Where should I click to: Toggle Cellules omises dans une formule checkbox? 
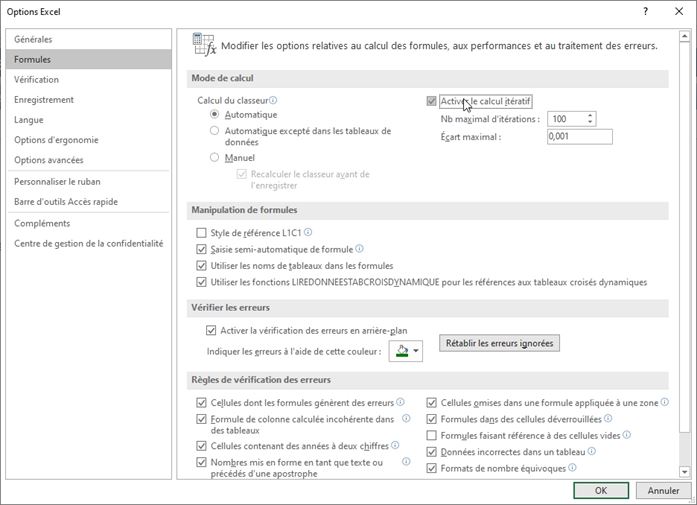pos(431,403)
